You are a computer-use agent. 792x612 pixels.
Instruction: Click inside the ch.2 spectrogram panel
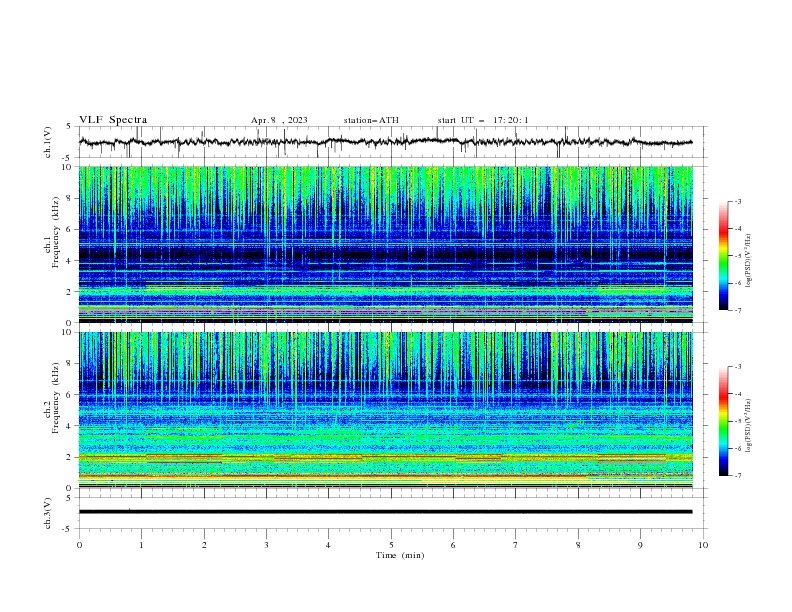tap(386, 410)
